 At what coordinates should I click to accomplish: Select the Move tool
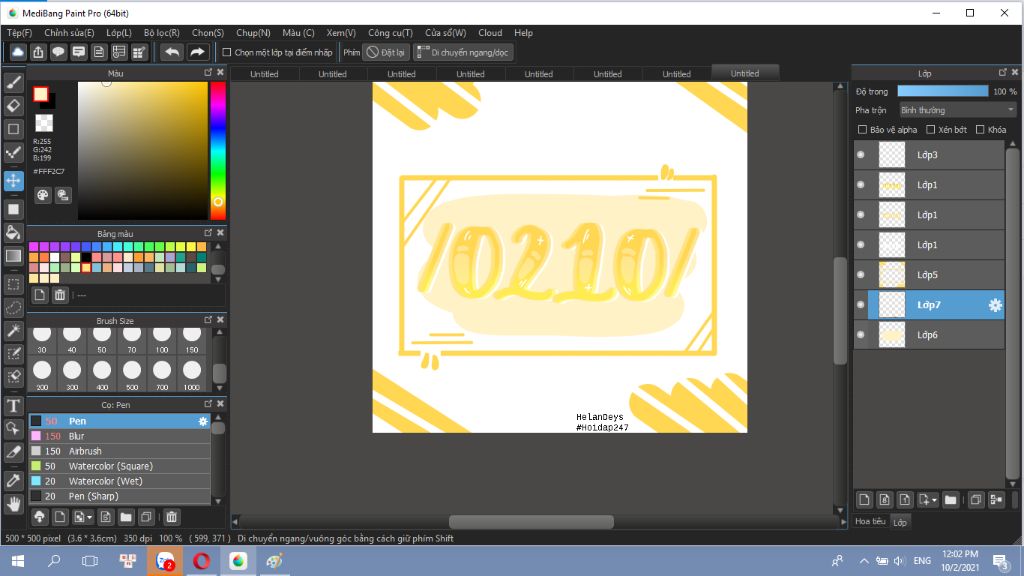(13, 181)
